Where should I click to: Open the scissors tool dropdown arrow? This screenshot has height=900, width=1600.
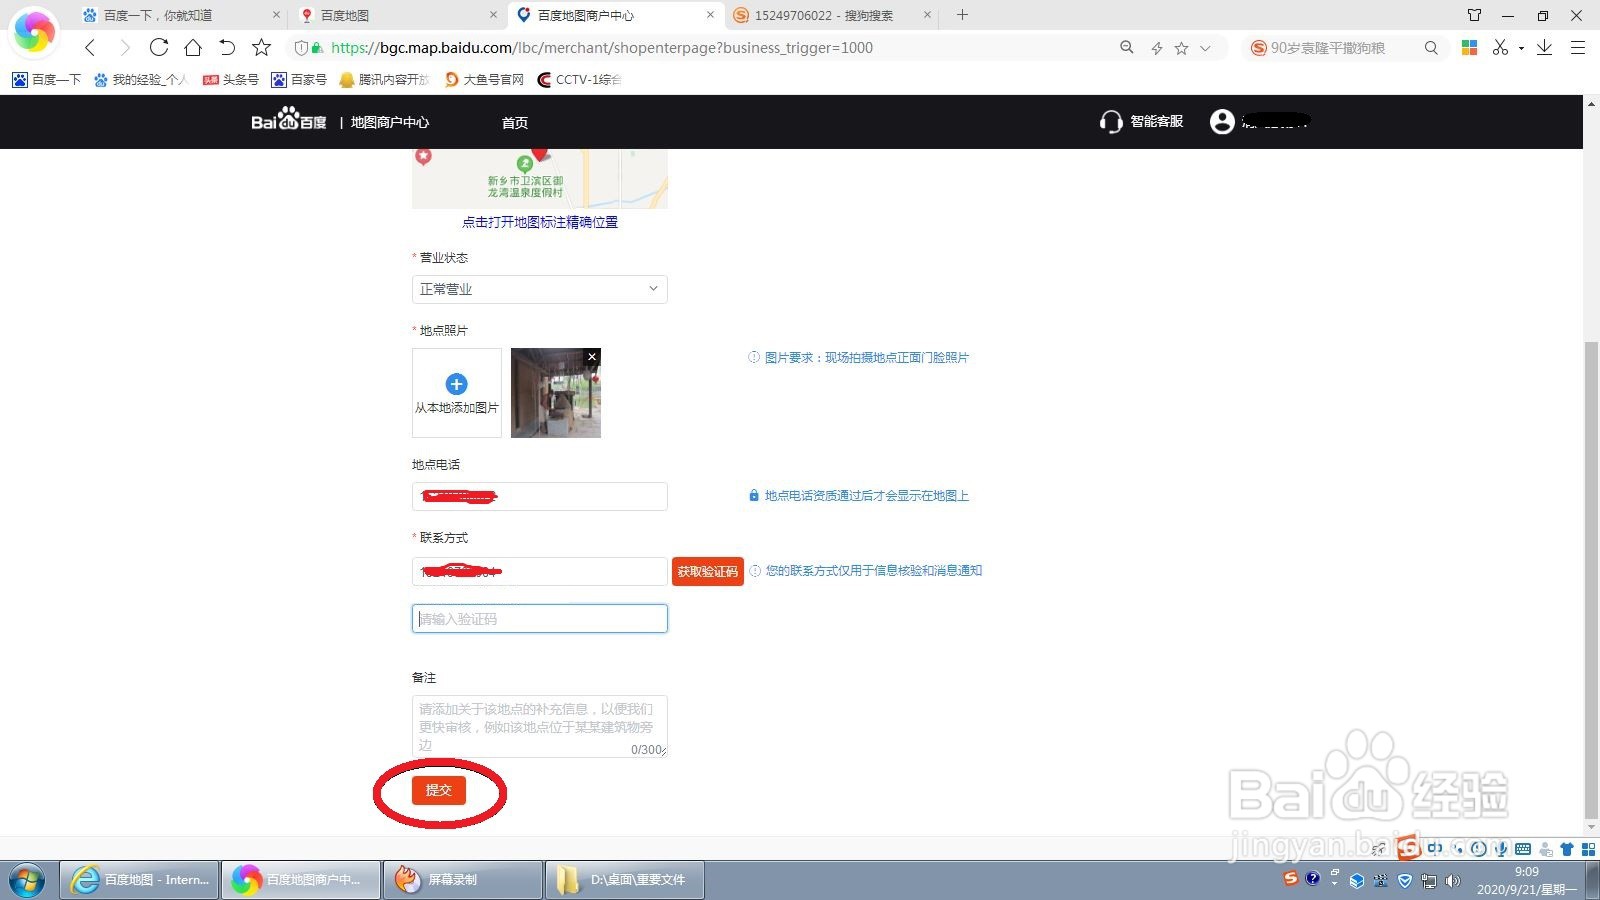tap(1521, 48)
